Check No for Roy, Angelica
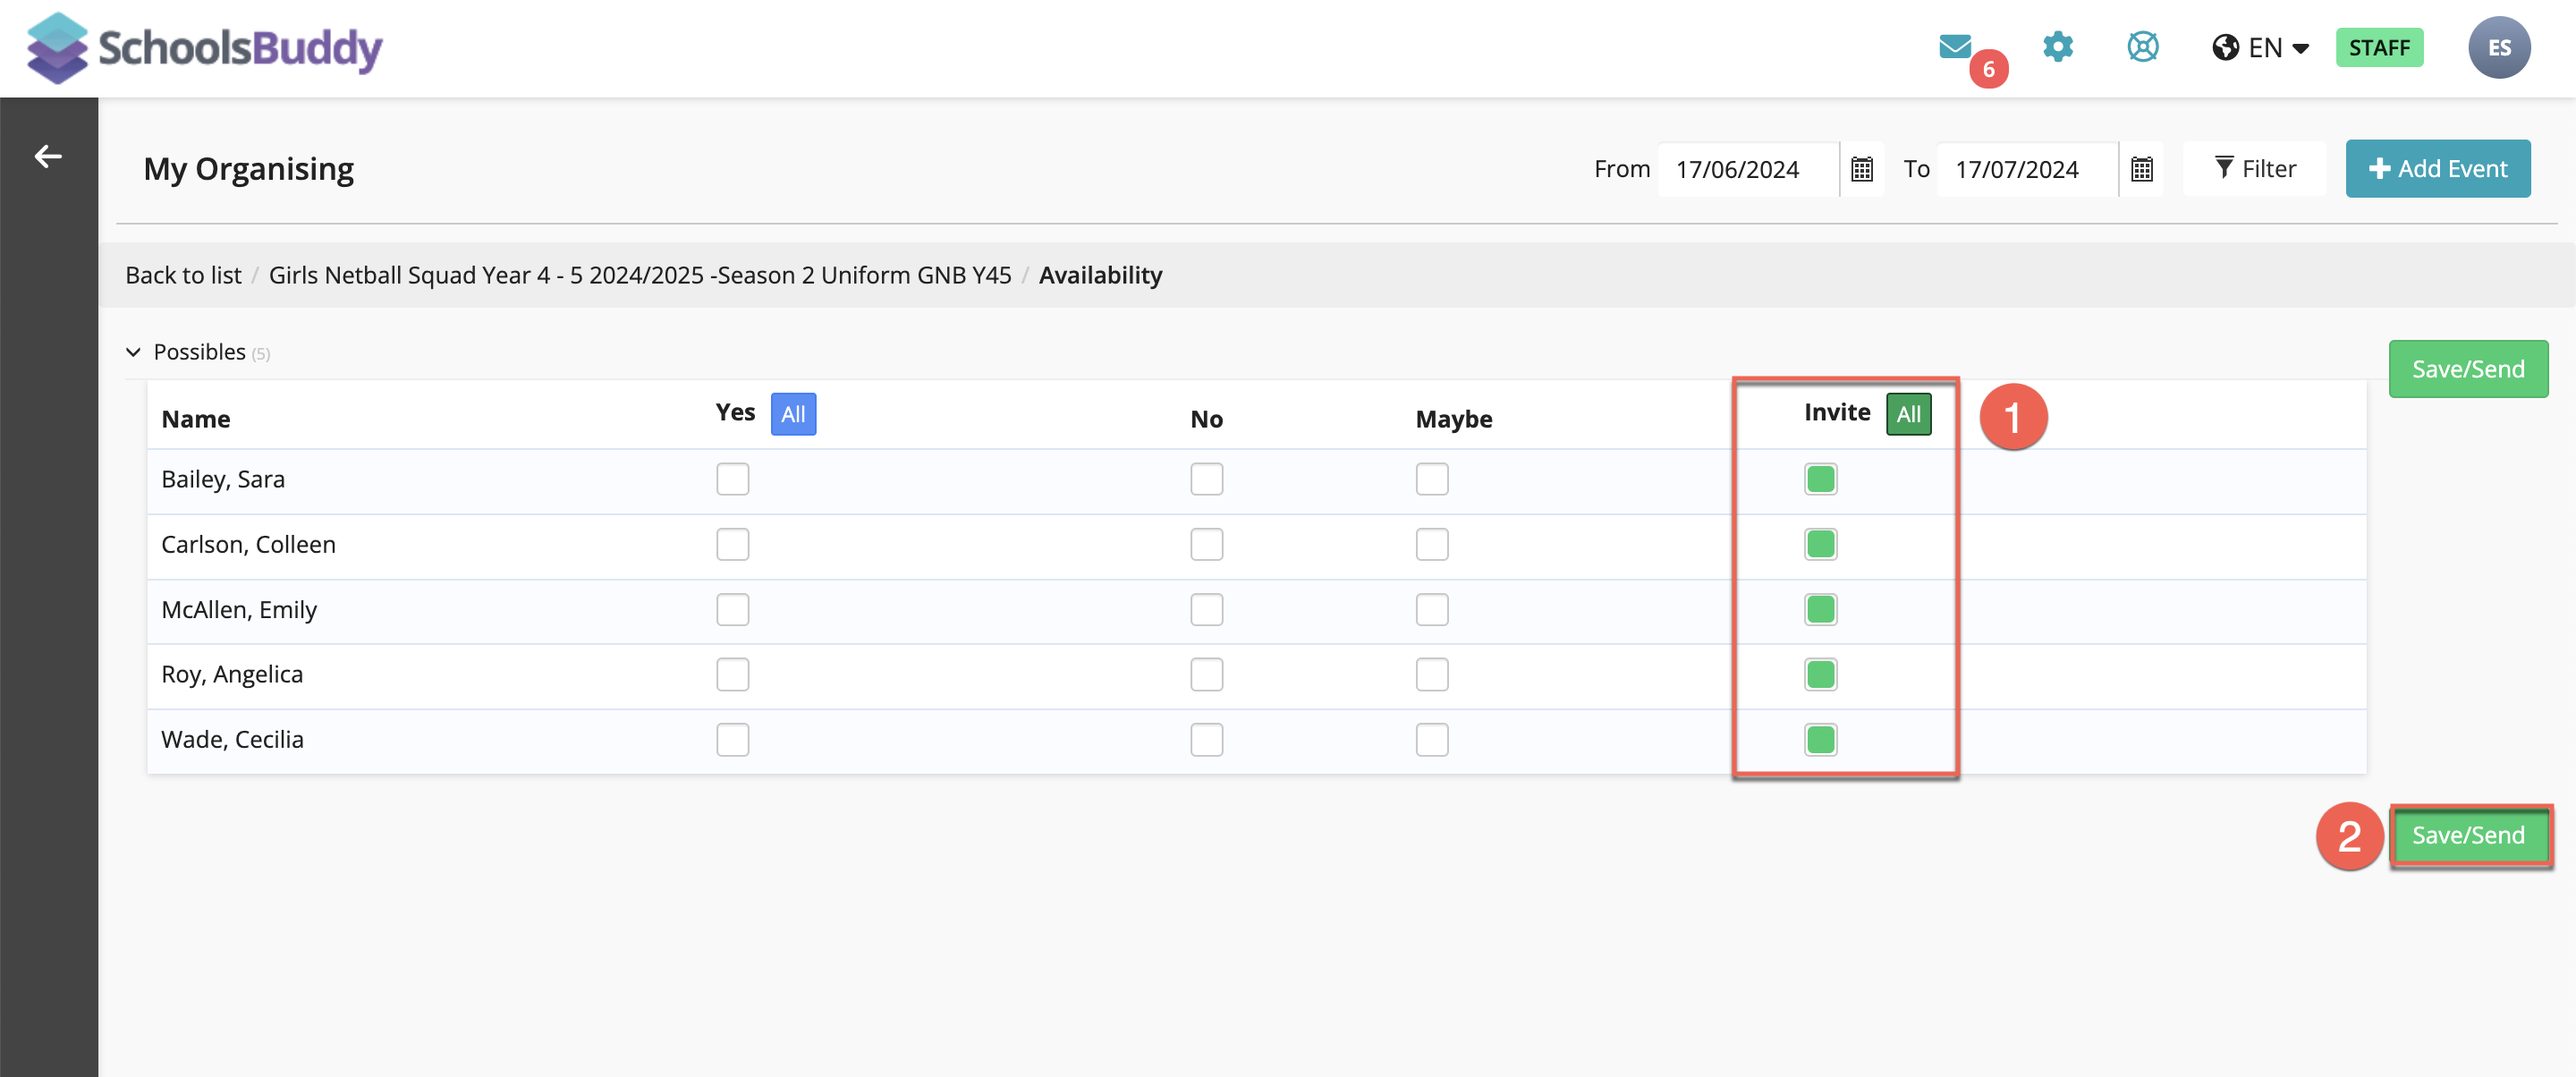The height and width of the screenshot is (1077, 2576). coord(1206,674)
